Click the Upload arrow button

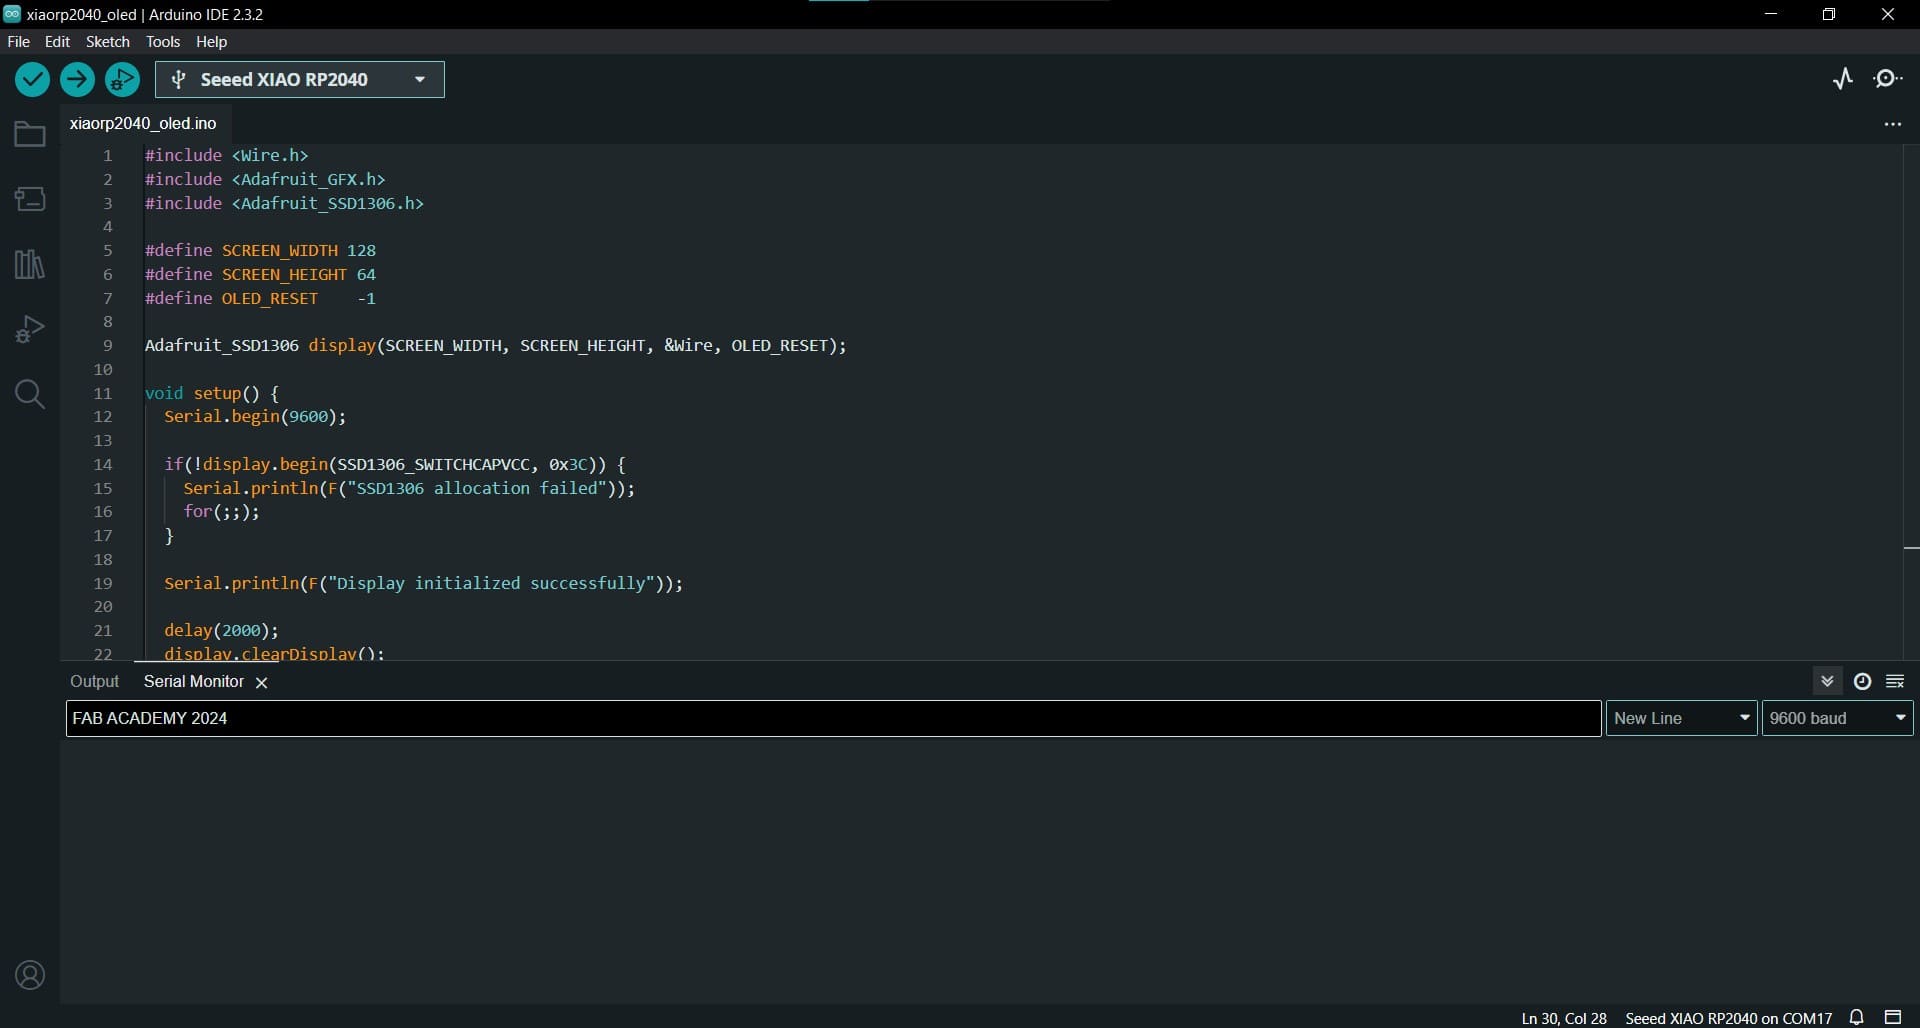77,79
